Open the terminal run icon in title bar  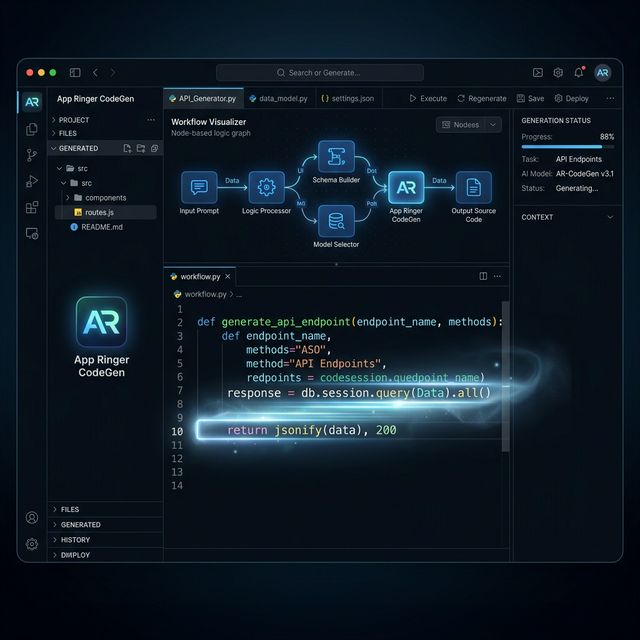click(538, 73)
